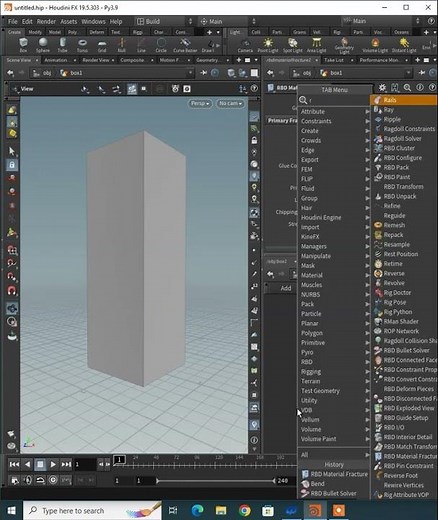Screen dimensions: 438x520
Task: Select the Box shelf tool
Action: click(23, 45)
